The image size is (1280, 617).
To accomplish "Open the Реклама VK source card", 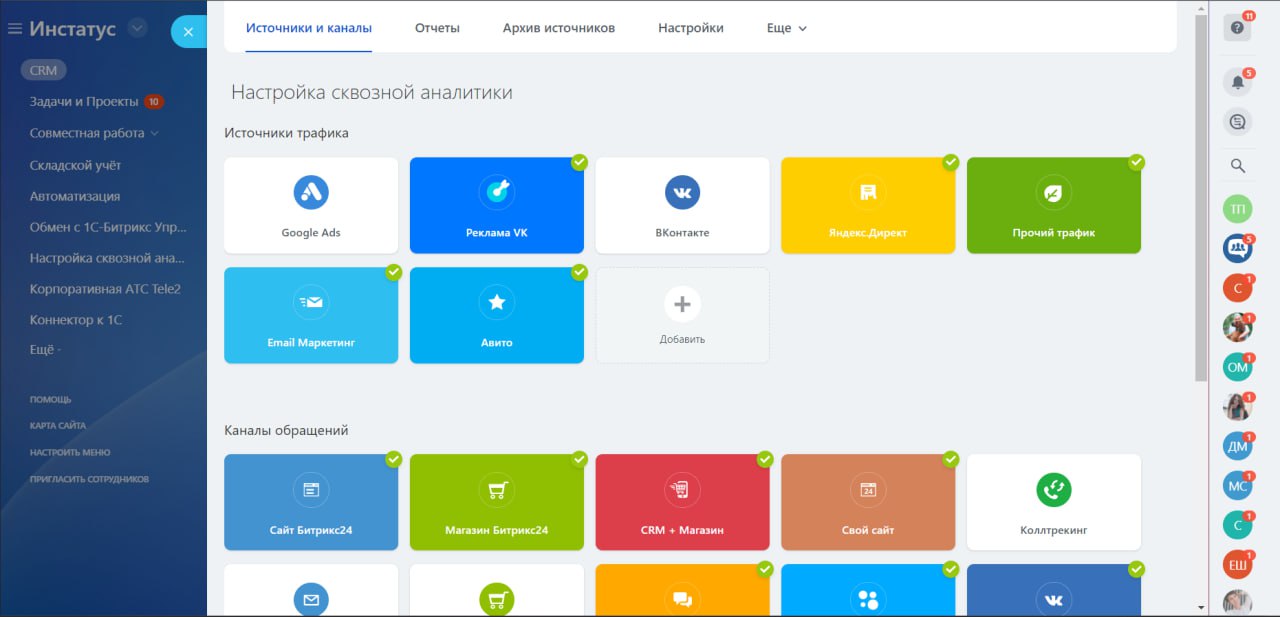I will (x=497, y=205).
